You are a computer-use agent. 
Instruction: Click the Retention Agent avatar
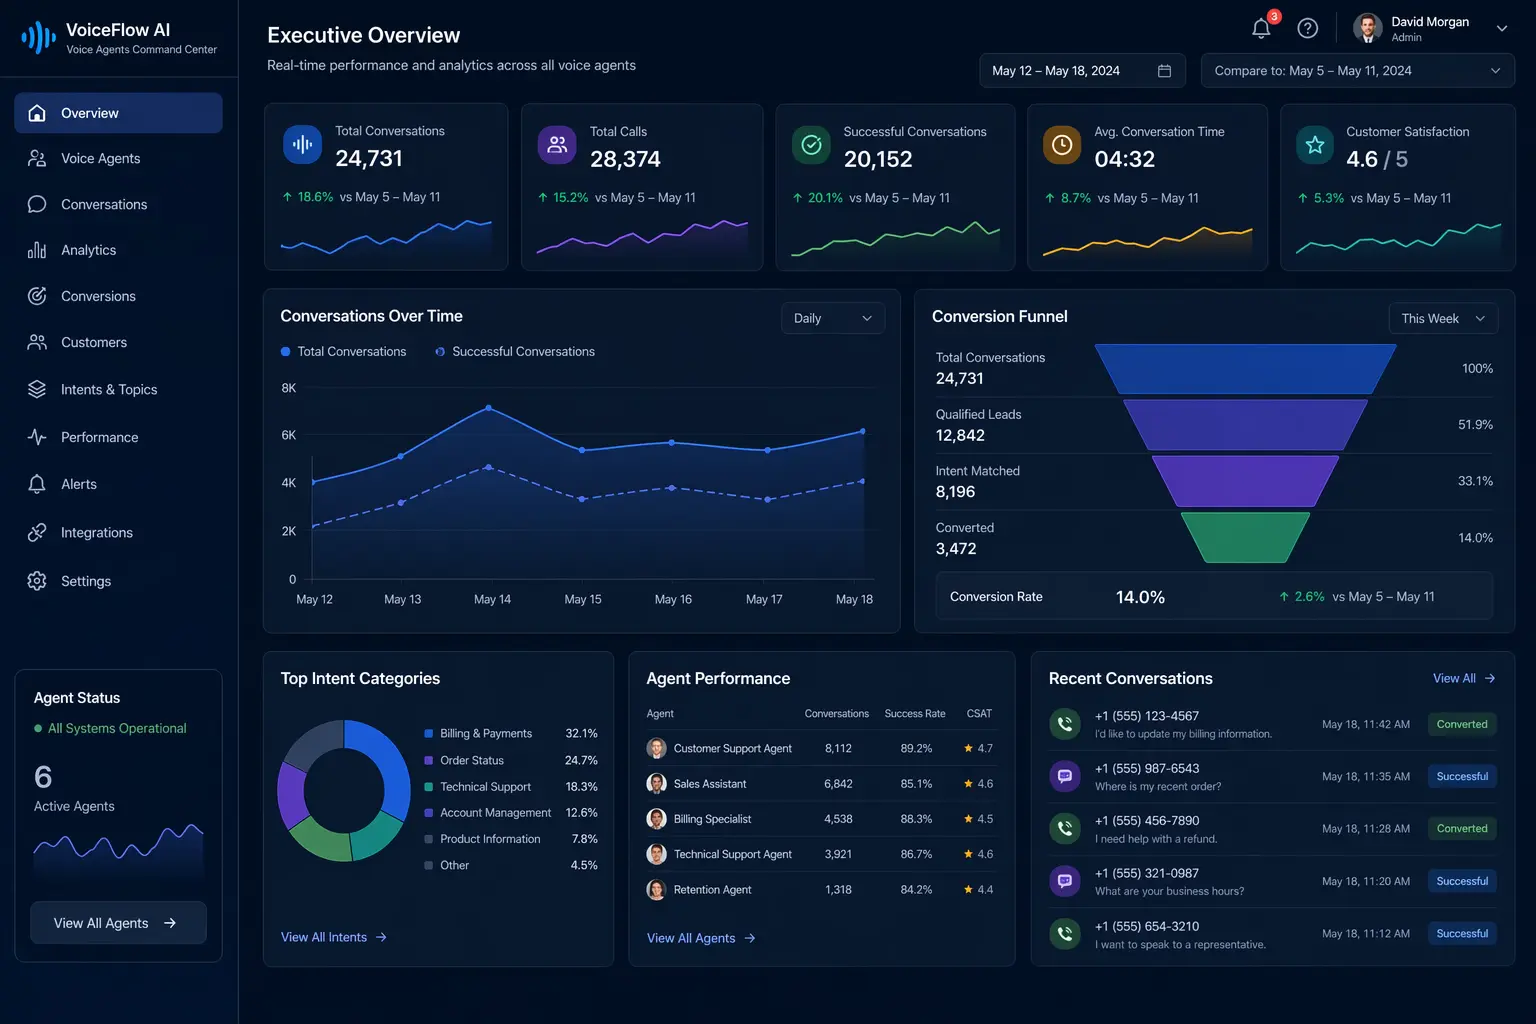(657, 890)
